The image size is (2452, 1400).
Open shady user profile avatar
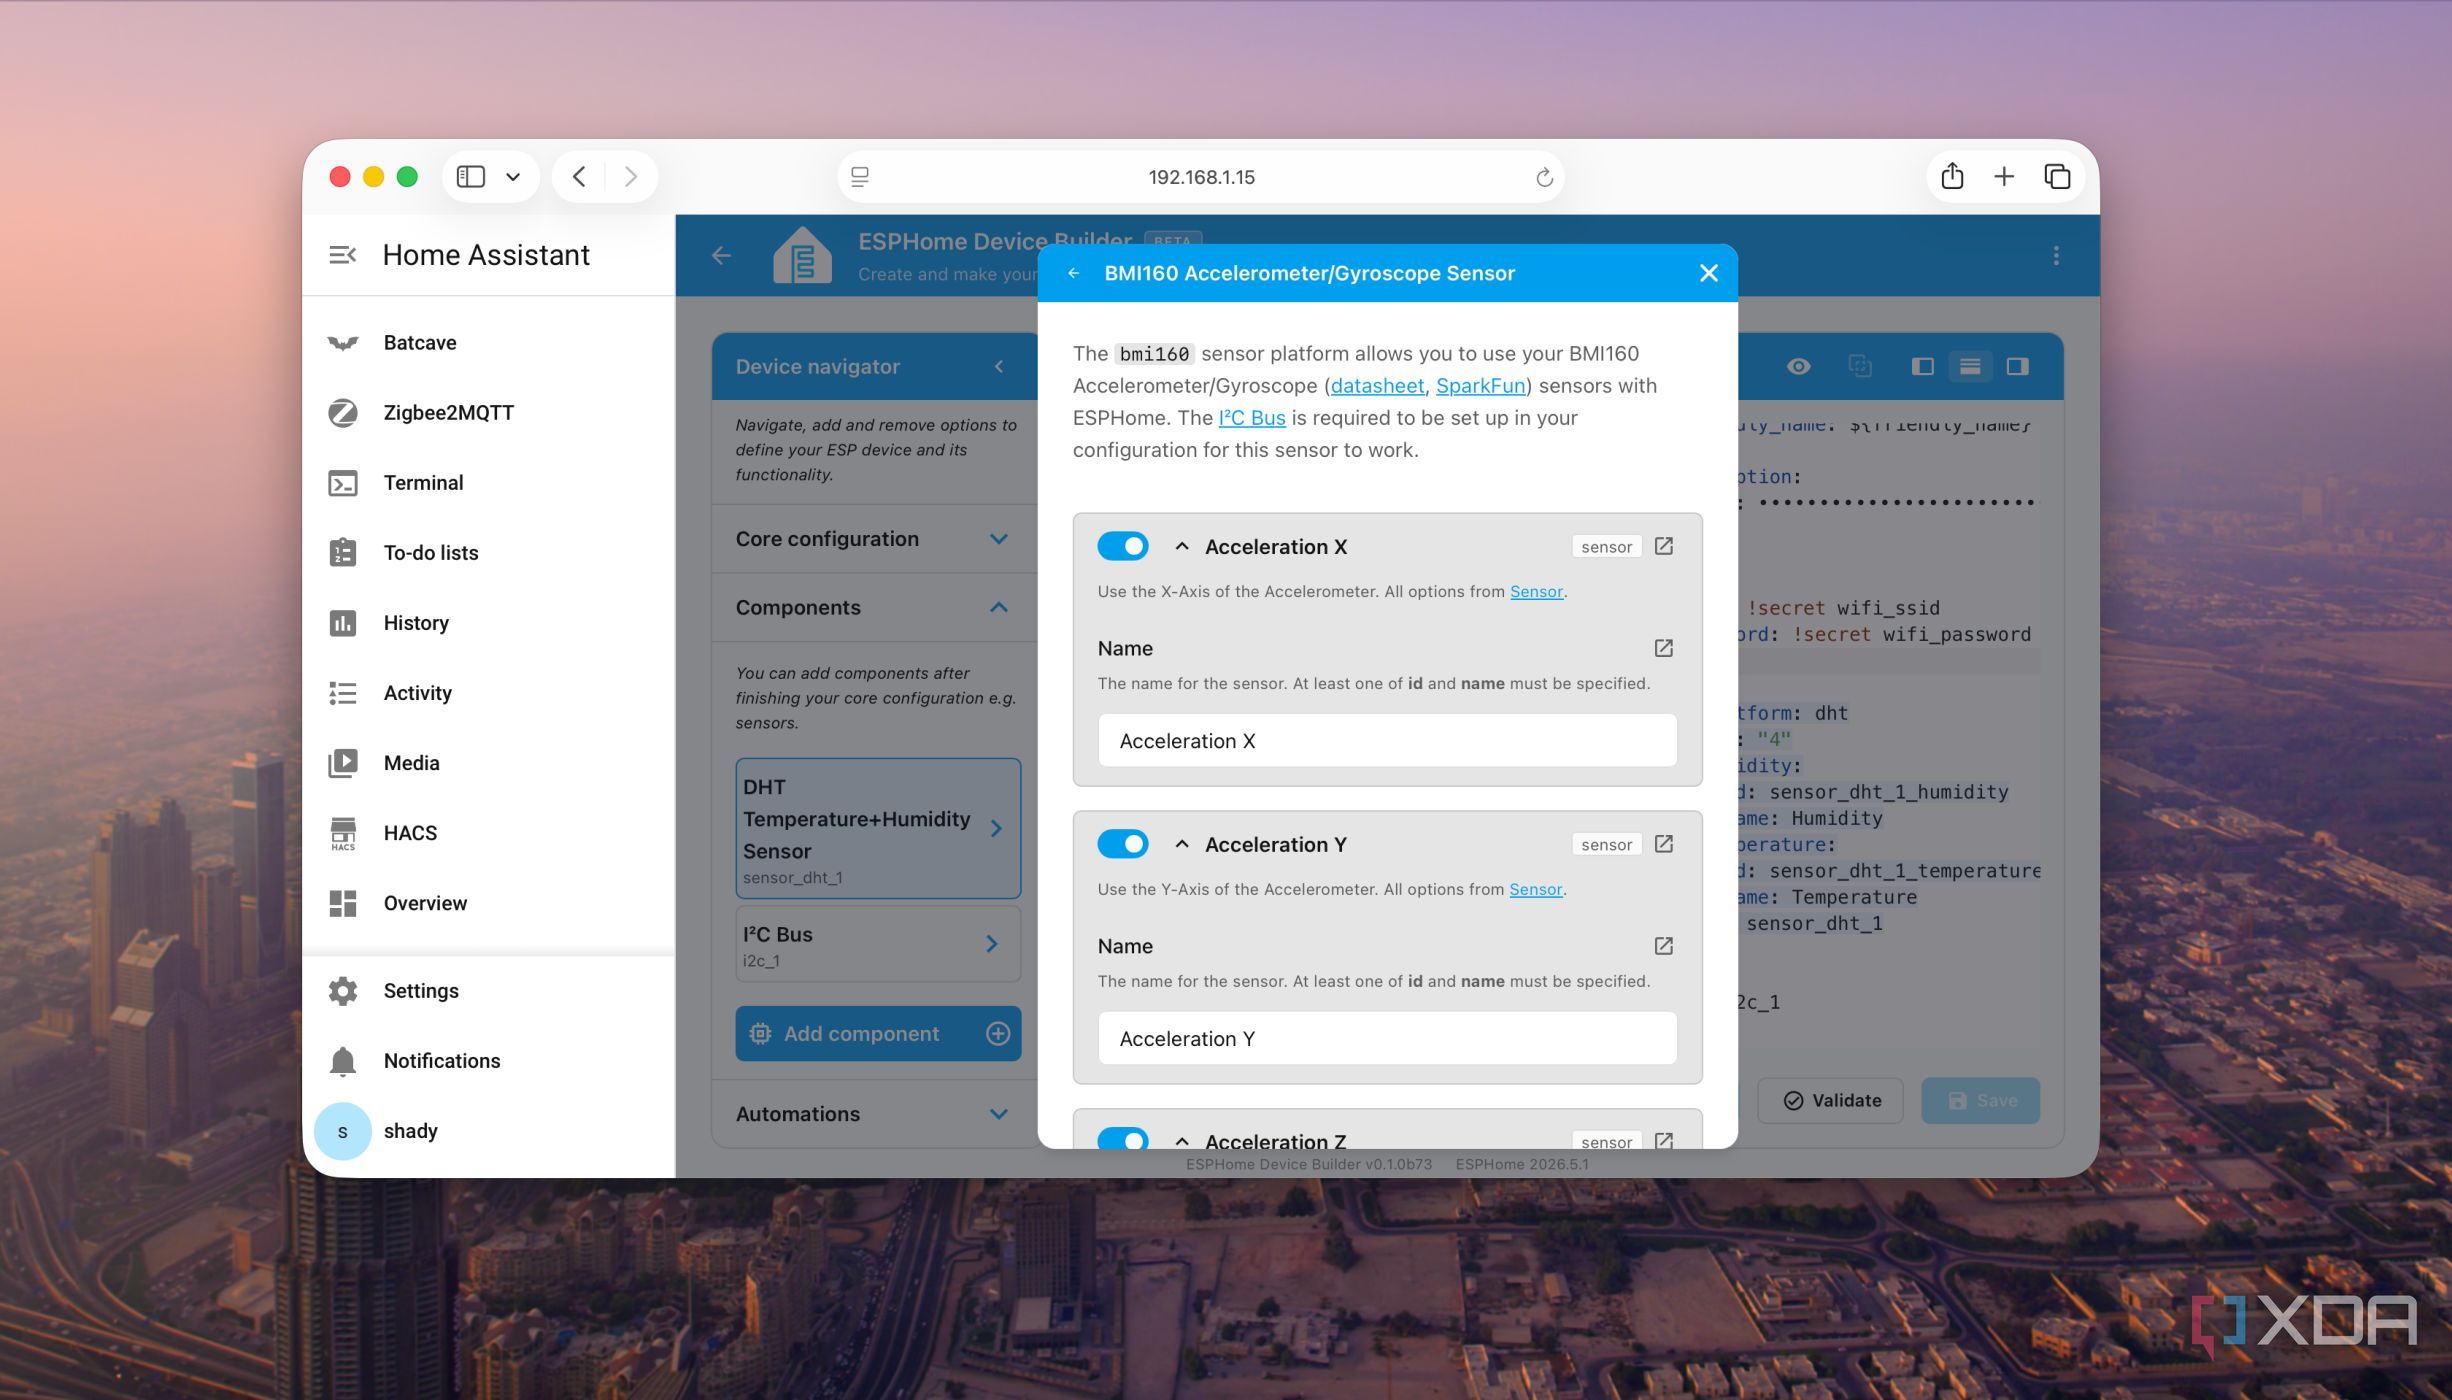point(342,1131)
